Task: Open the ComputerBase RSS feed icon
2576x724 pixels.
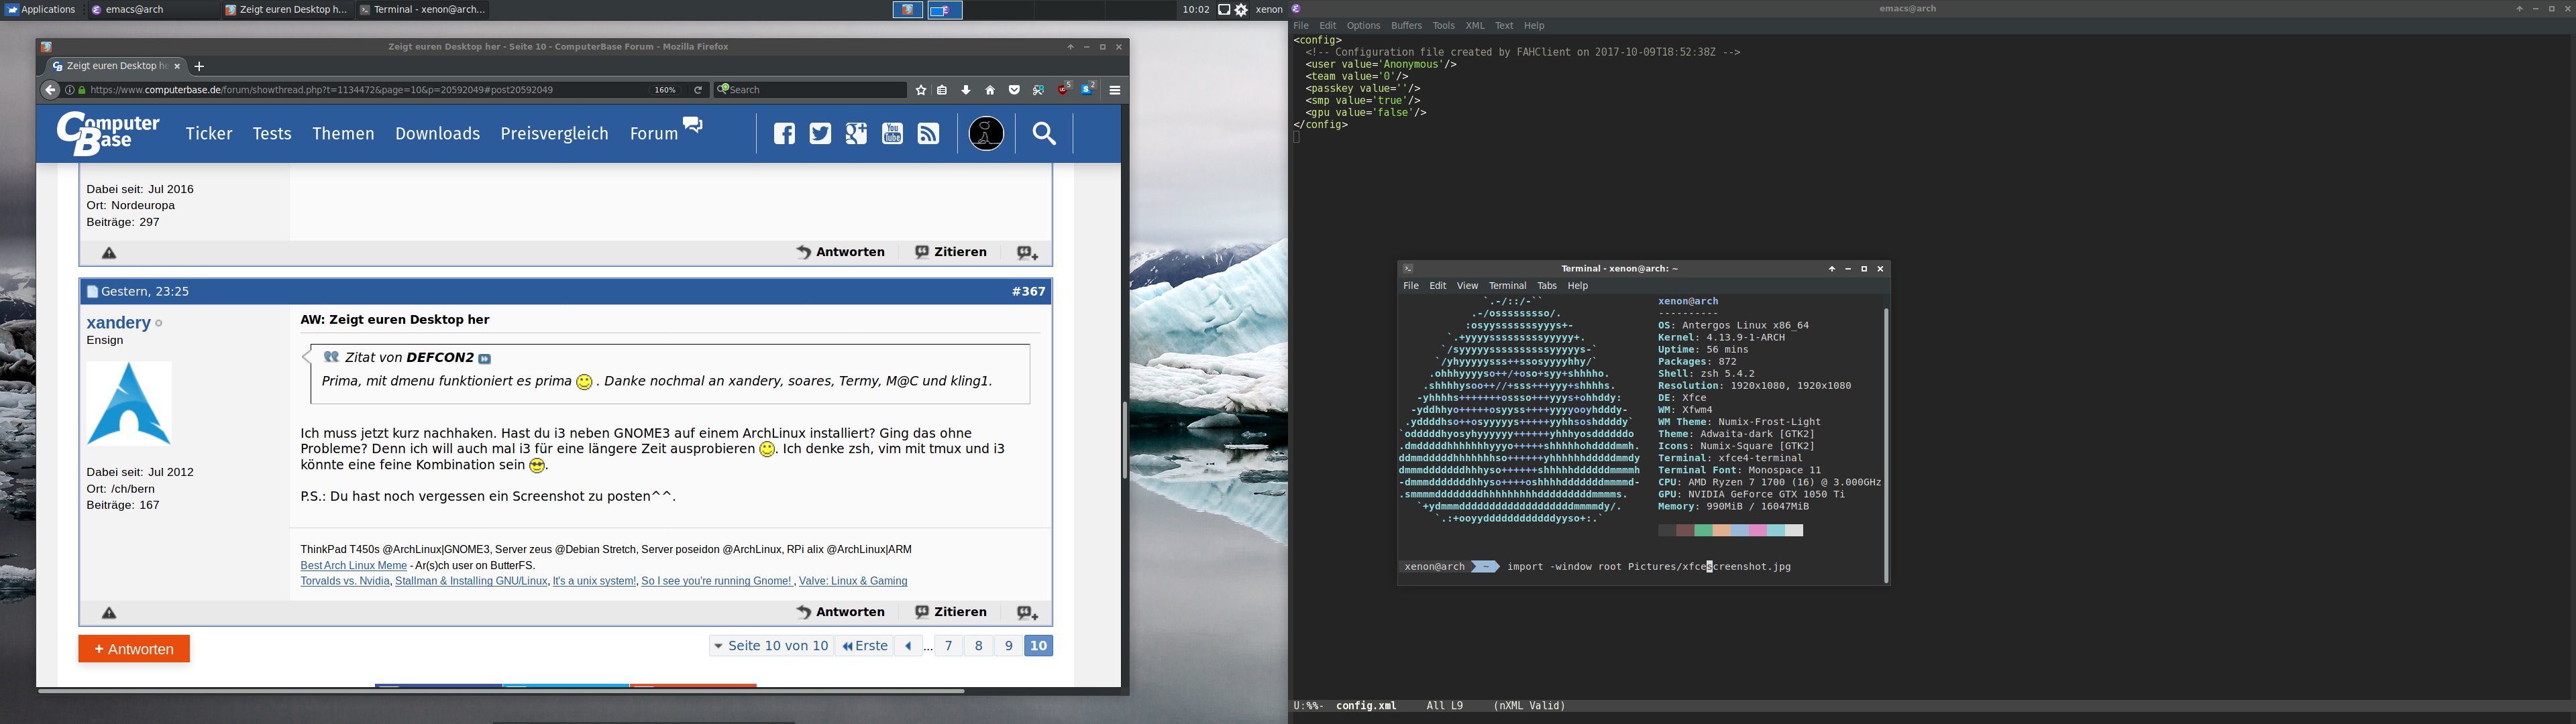Action: point(929,134)
